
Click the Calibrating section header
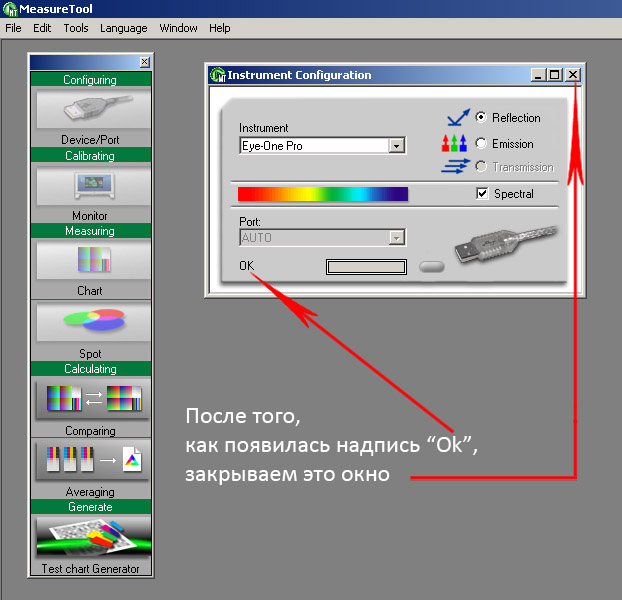coord(90,155)
